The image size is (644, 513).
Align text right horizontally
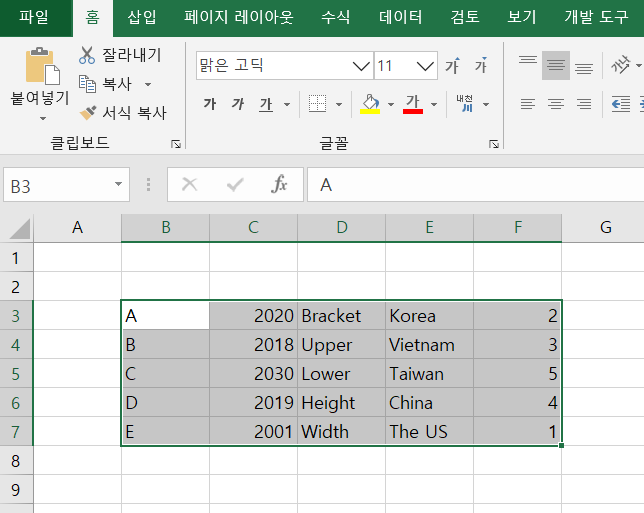584,104
